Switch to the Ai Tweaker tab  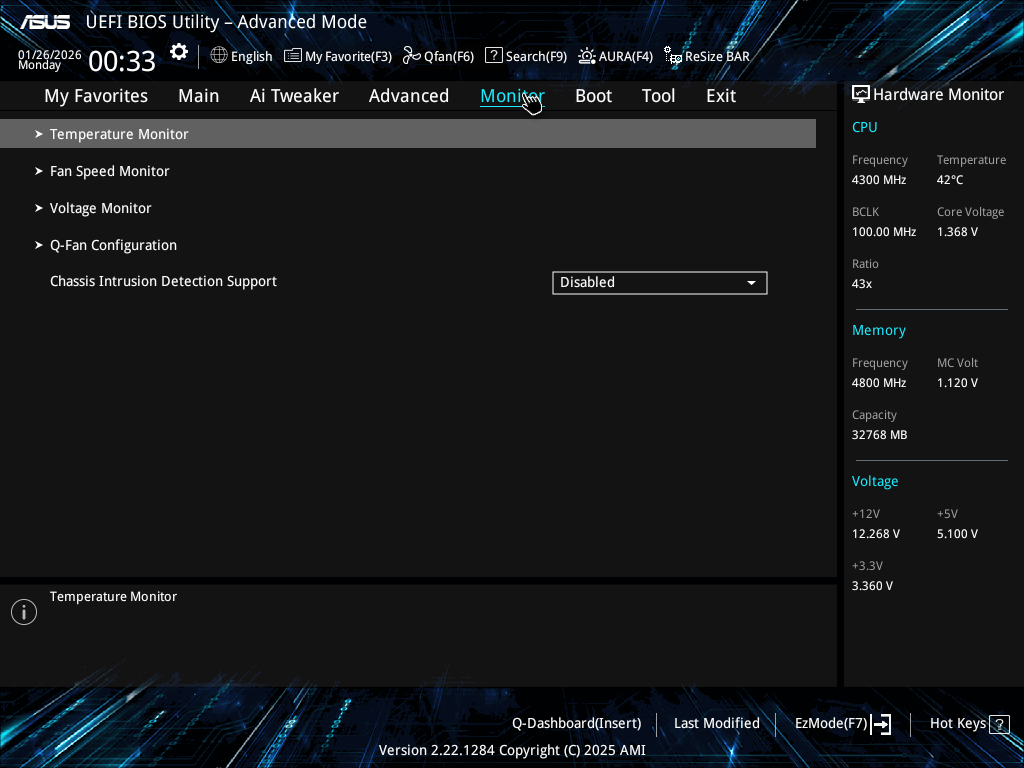coord(294,96)
